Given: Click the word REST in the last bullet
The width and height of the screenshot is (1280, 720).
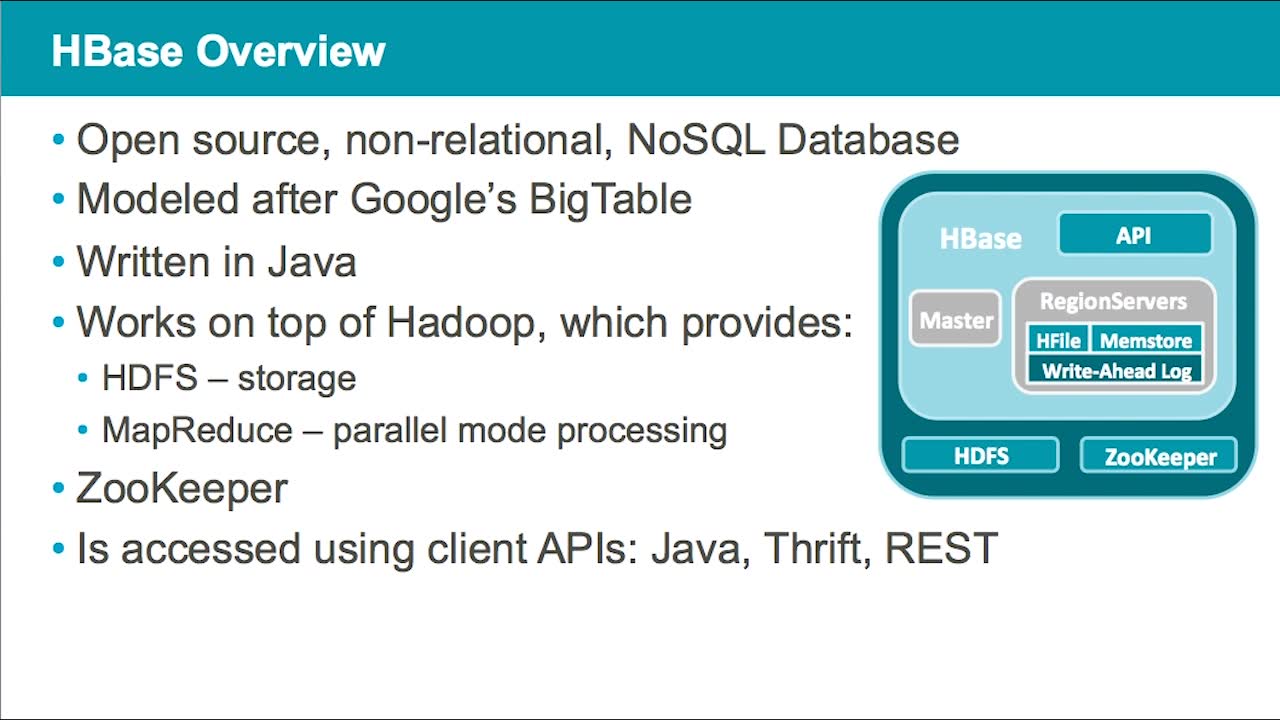Looking at the screenshot, I should (941, 548).
